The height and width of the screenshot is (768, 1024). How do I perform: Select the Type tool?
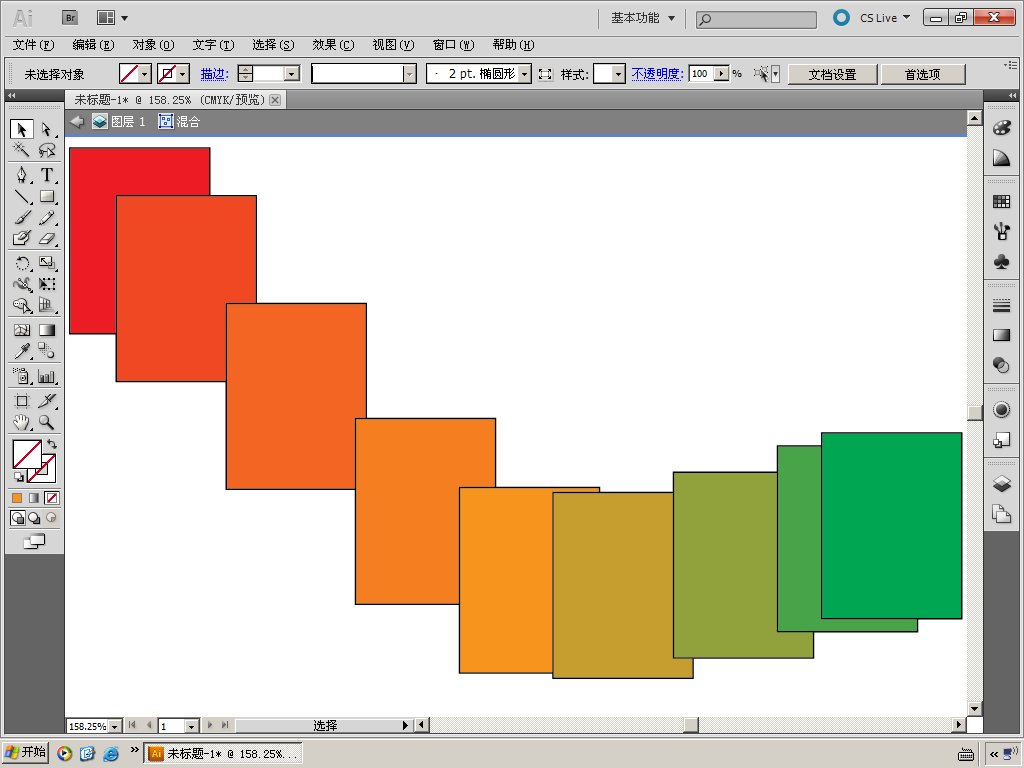coord(46,175)
